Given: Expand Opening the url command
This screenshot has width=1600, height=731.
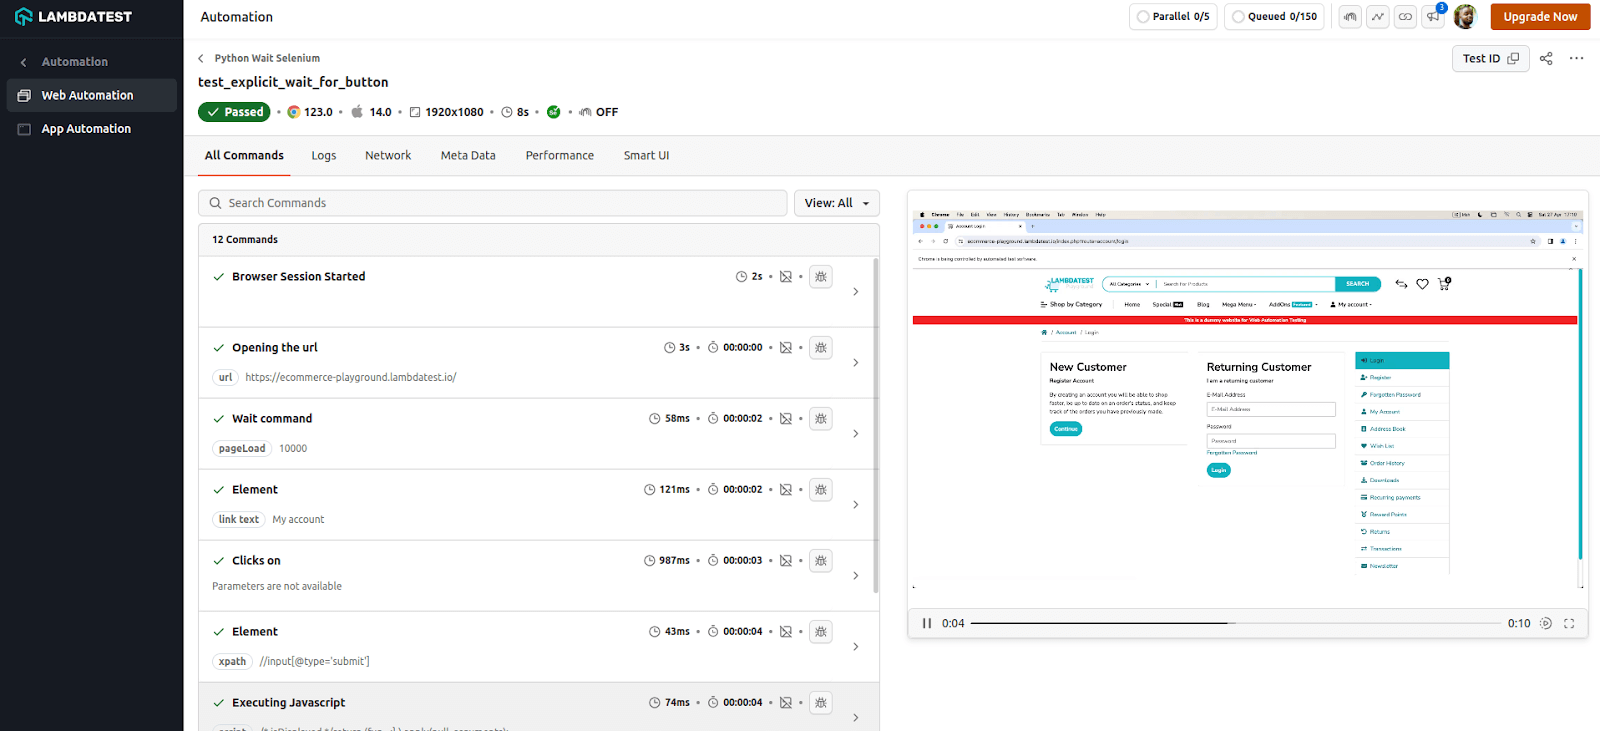Looking at the screenshot, I should 855,363.
